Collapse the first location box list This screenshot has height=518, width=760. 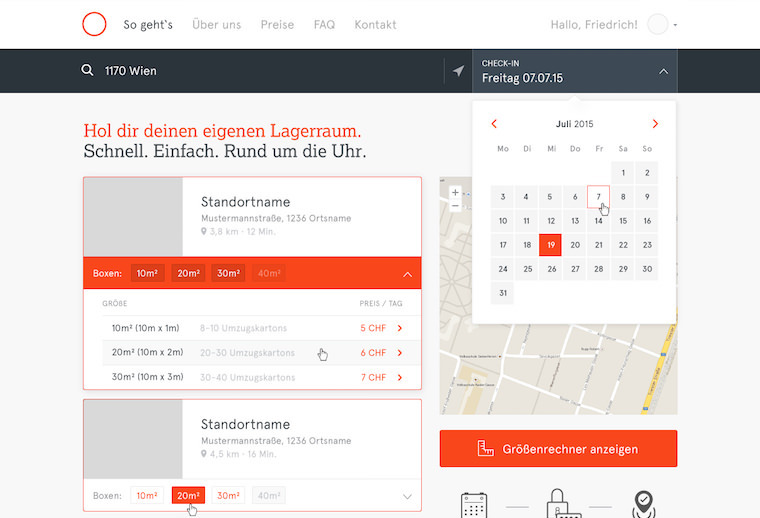point(407,273)
